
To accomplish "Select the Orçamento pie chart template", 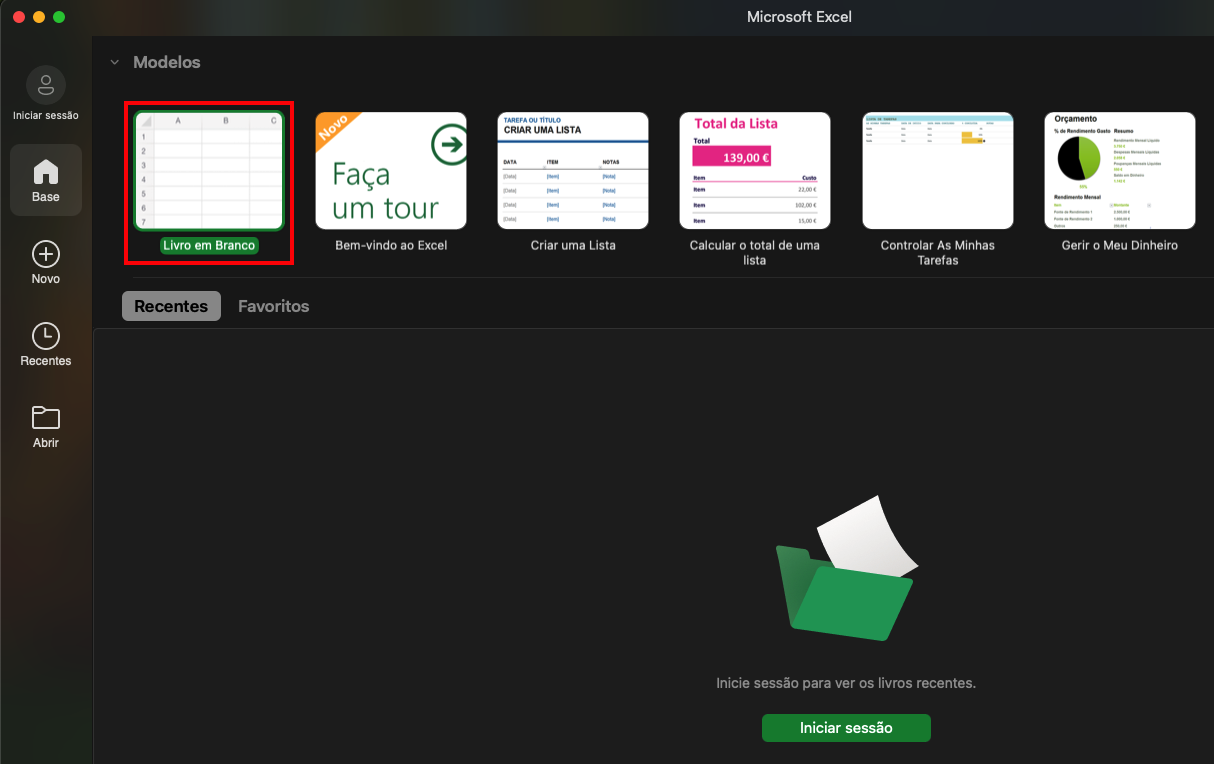I will [1119, 170].
